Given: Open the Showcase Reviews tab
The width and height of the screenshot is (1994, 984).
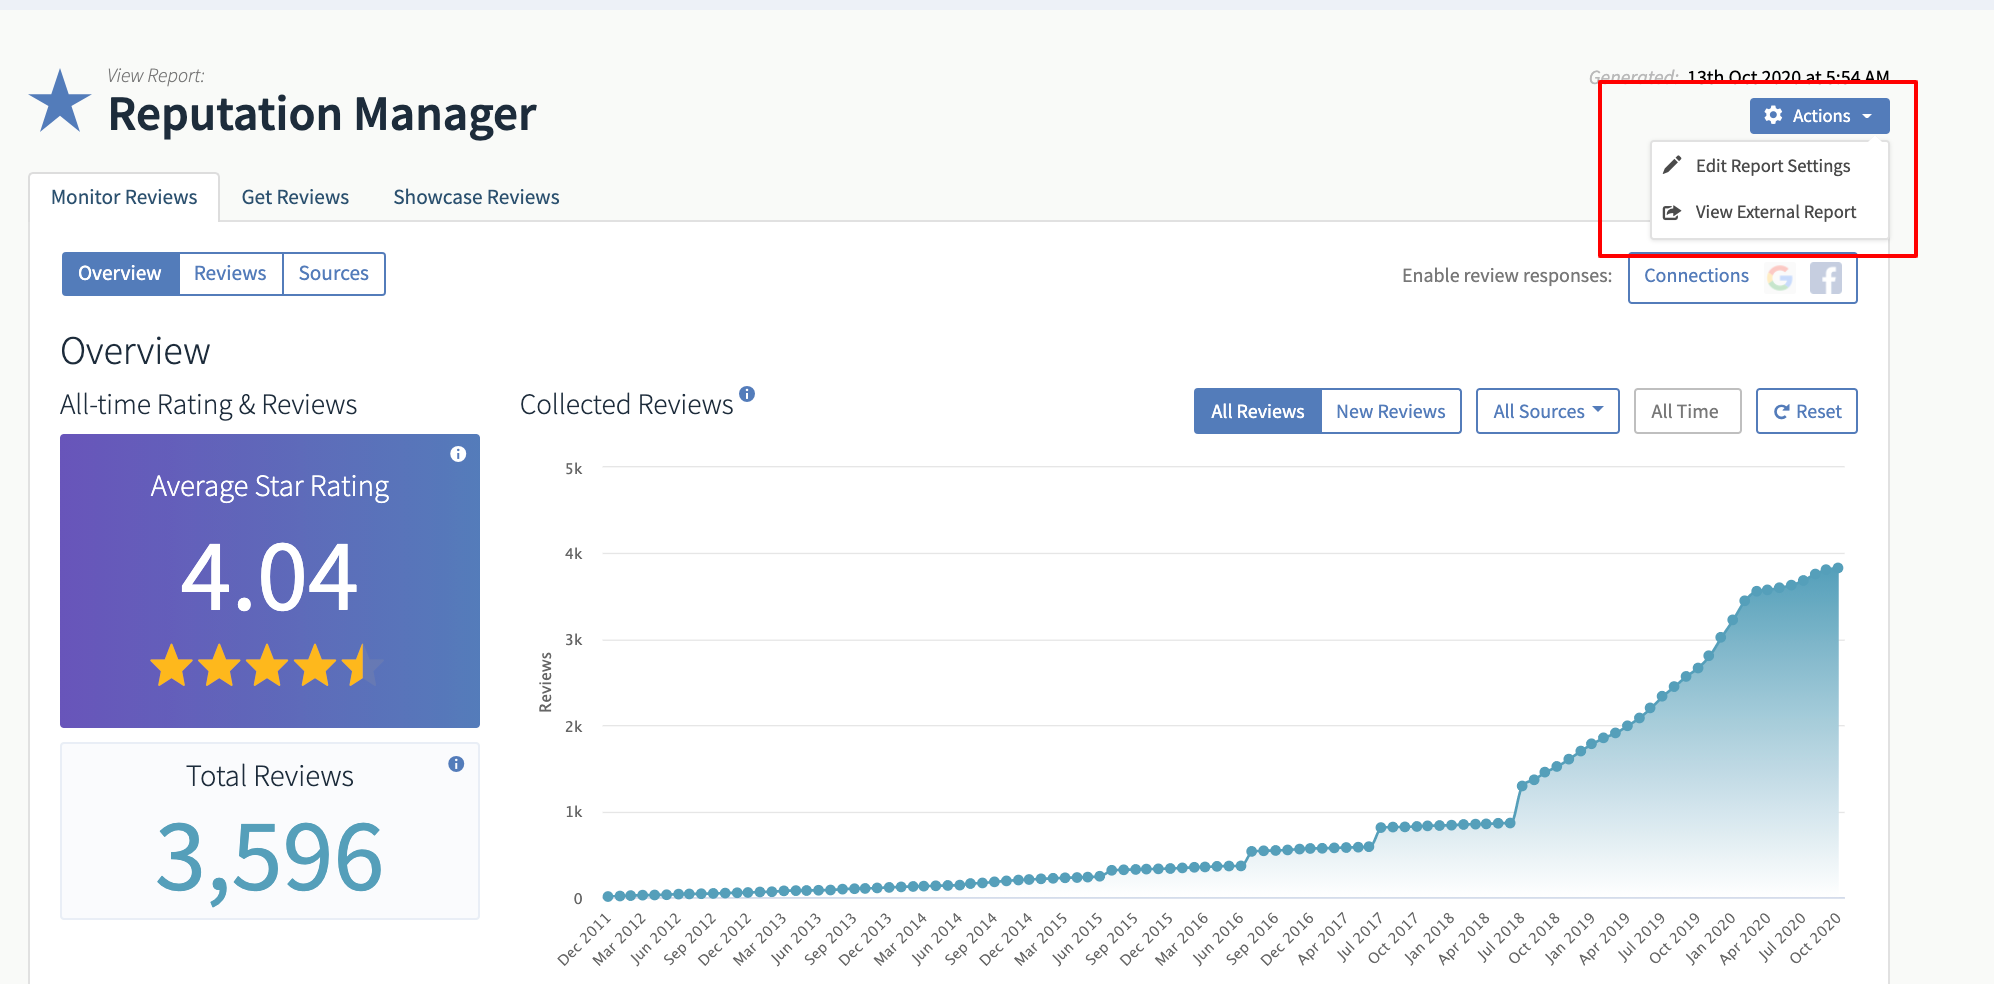Looking at the screenshot, I should [476, 196].
